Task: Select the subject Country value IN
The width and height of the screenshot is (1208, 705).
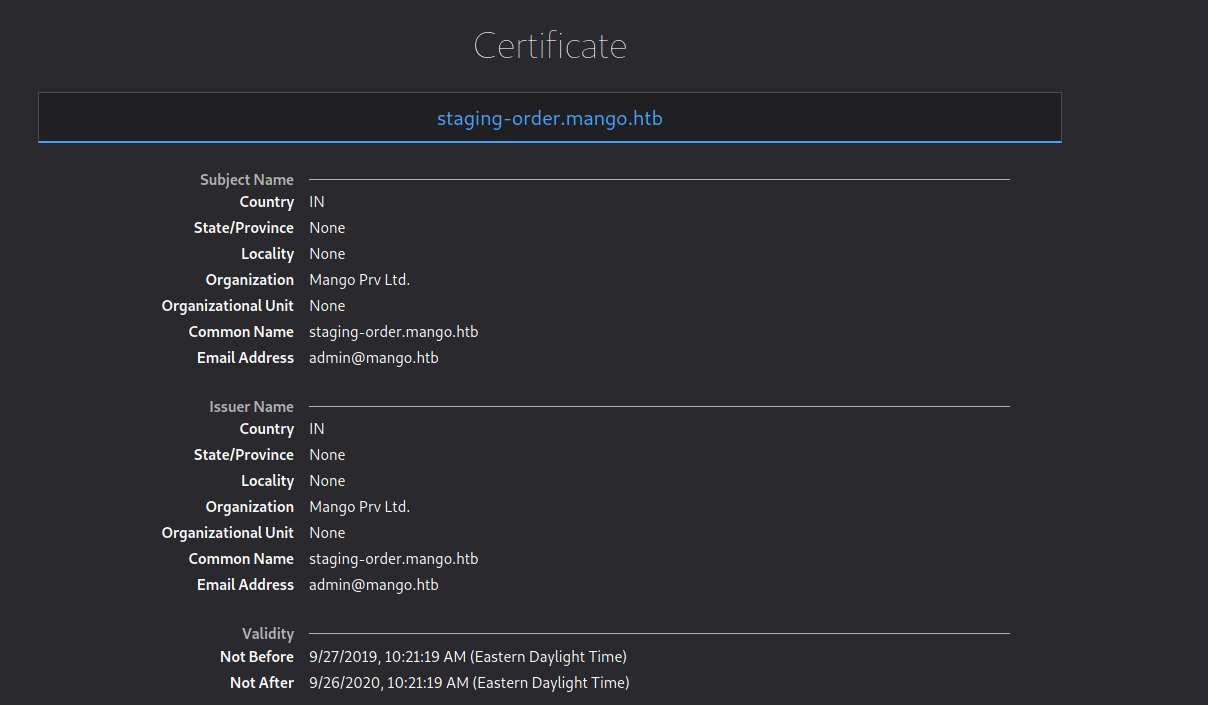Action: click(x=316, y=201)
